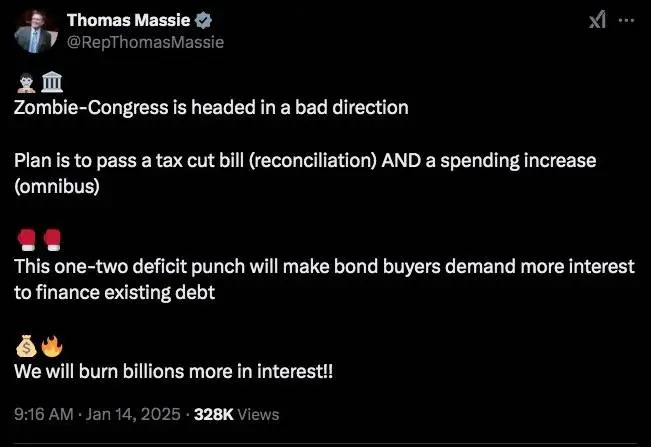Click the left boxing glove emoji

tap(25, 240)
